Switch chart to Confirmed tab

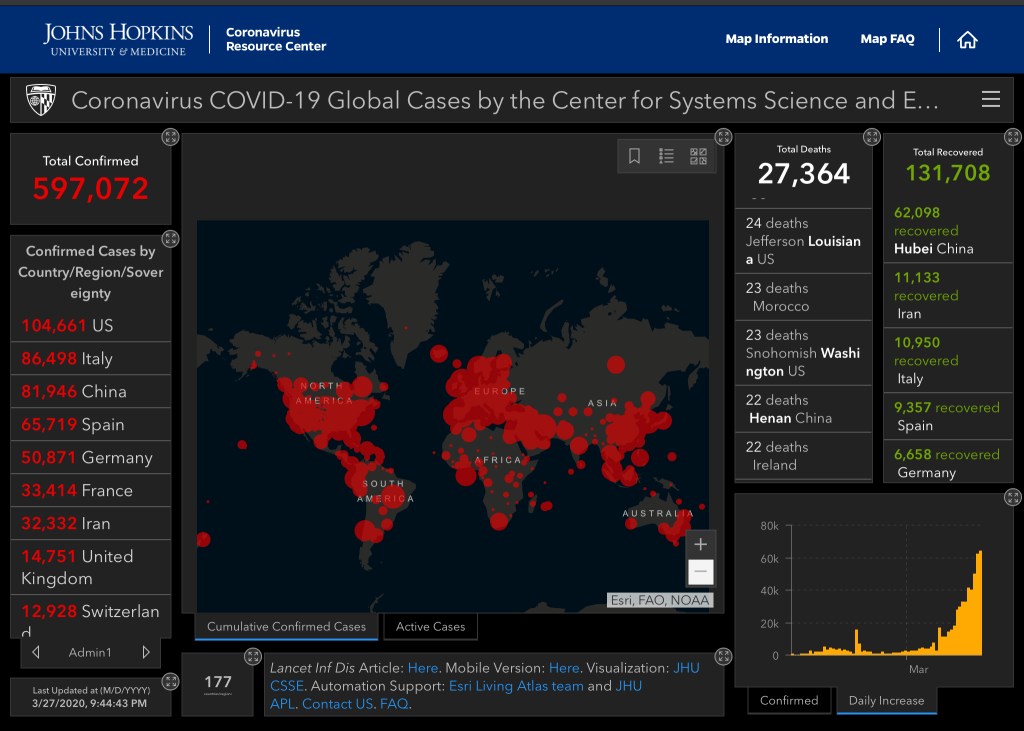click(789, 700)
